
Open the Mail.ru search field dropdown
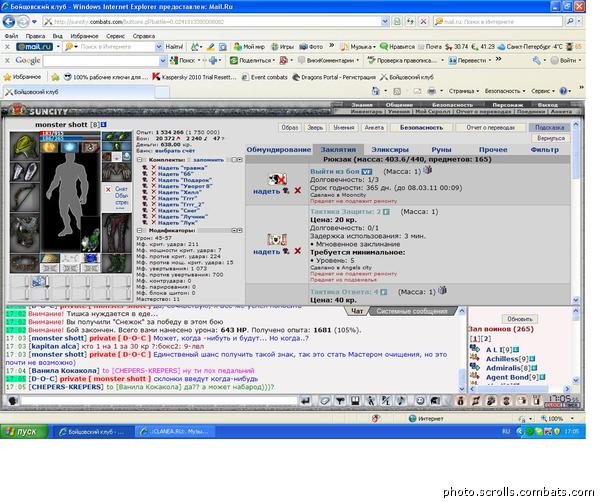click(x=159, y=47)
